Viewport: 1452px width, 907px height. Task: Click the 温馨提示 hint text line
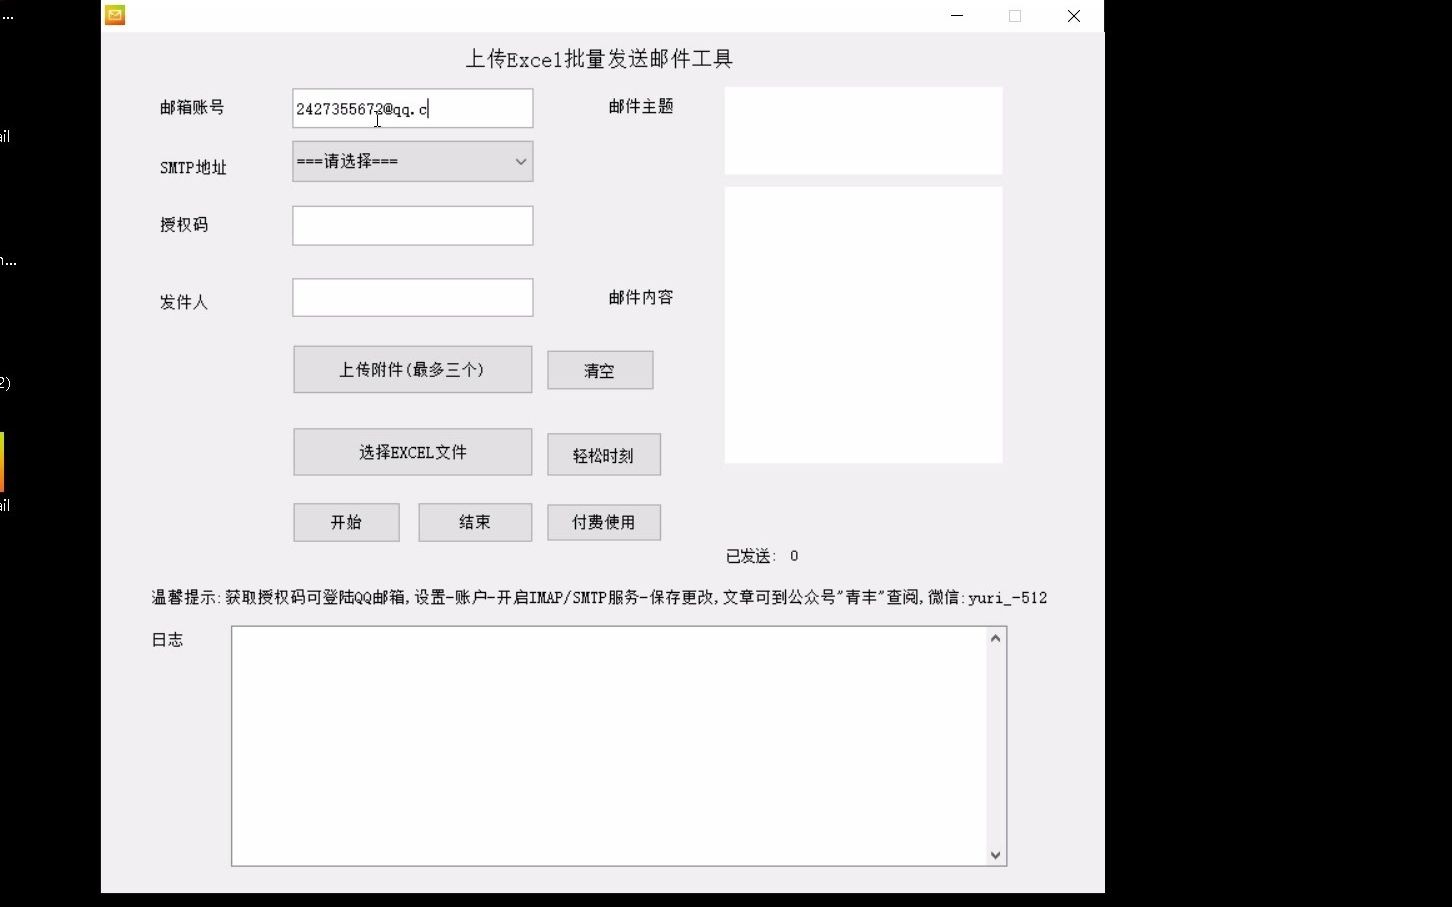click(599, 597)
